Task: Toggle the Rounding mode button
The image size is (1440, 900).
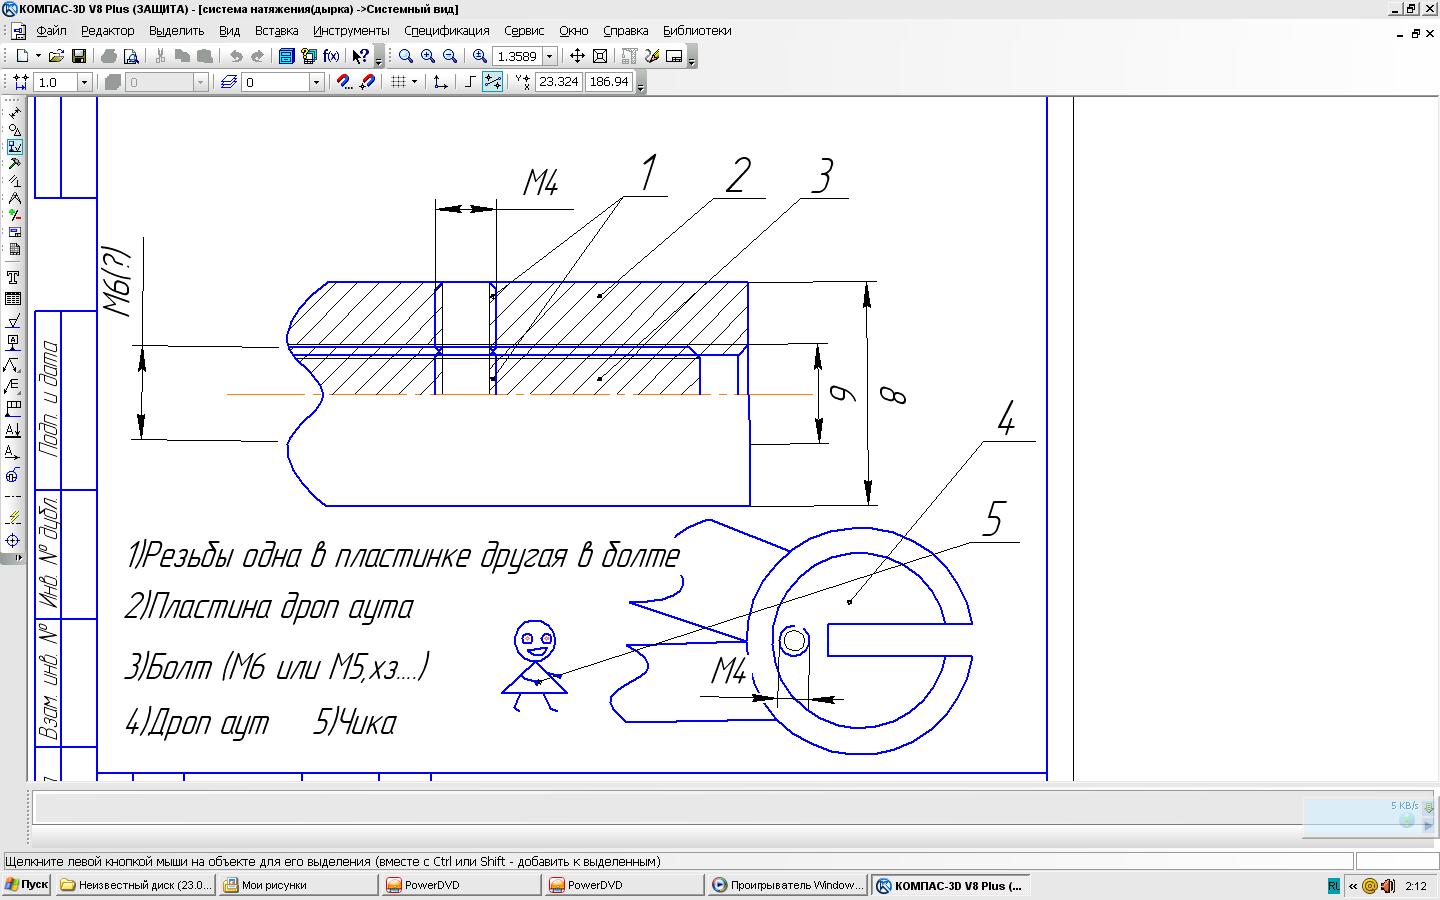Action: point(492,82)
